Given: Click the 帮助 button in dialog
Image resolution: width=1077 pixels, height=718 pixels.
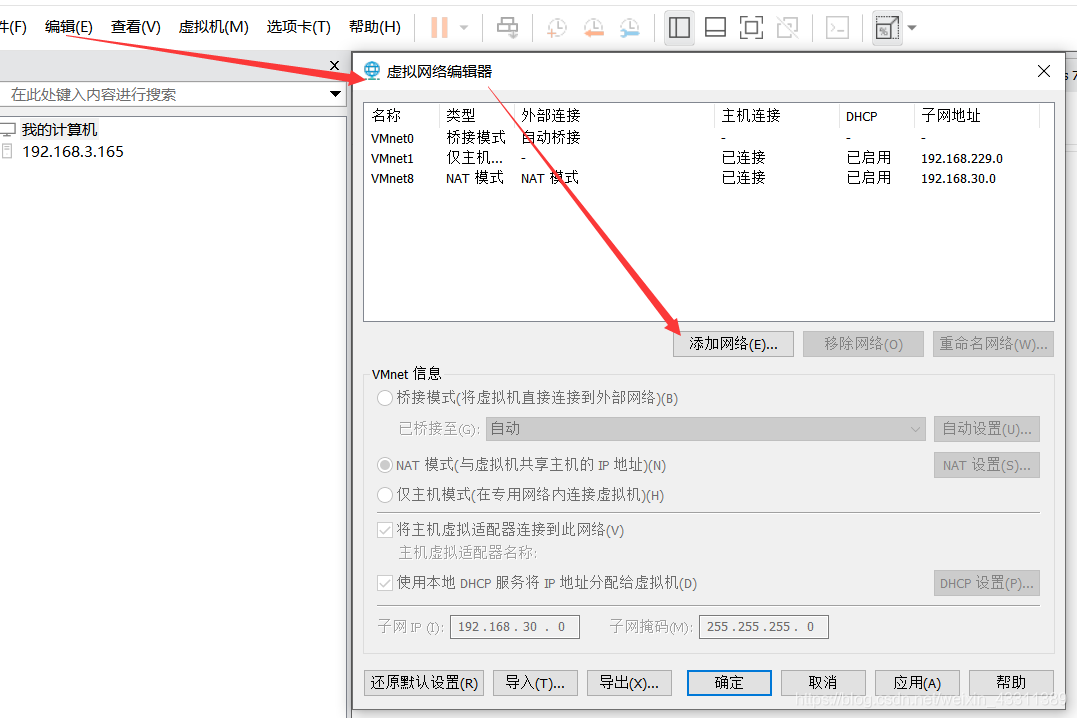Looking at the screenshot, I should click(x=1011, y=683).
